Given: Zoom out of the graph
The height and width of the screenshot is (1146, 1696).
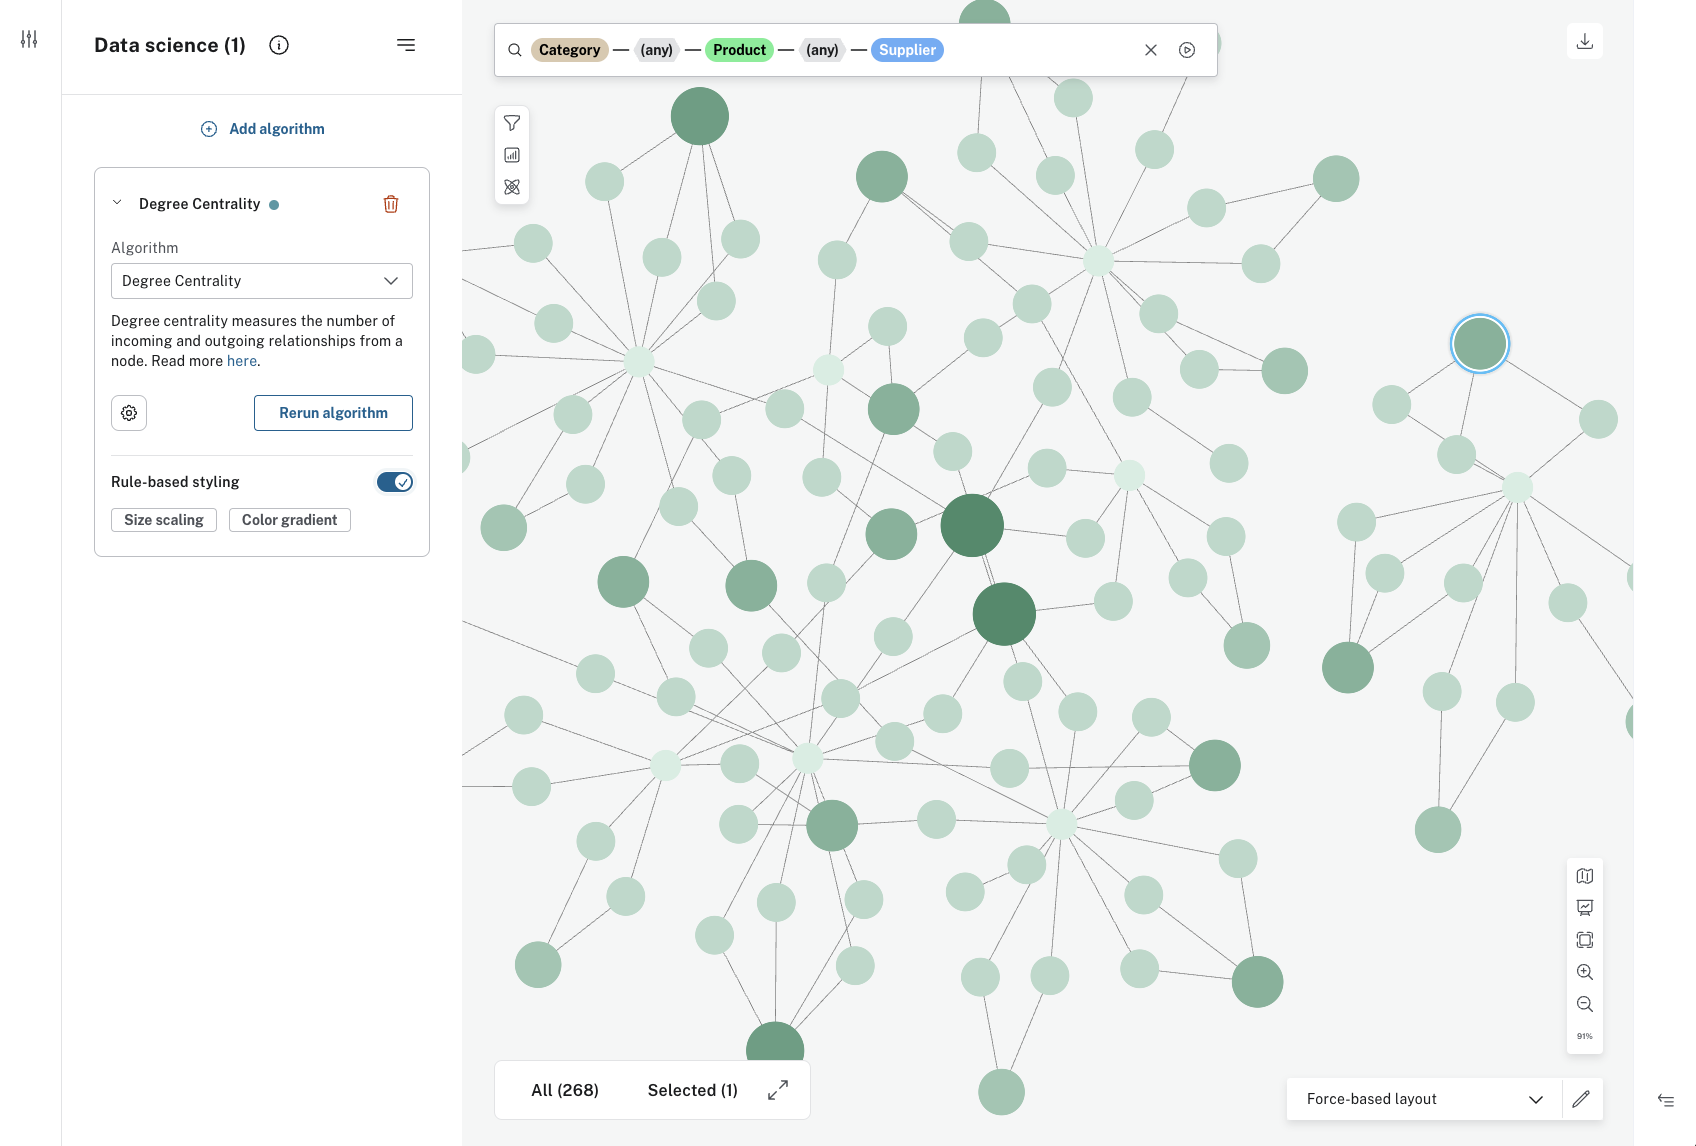Looking at the screenshot, I should 1585,1004.
